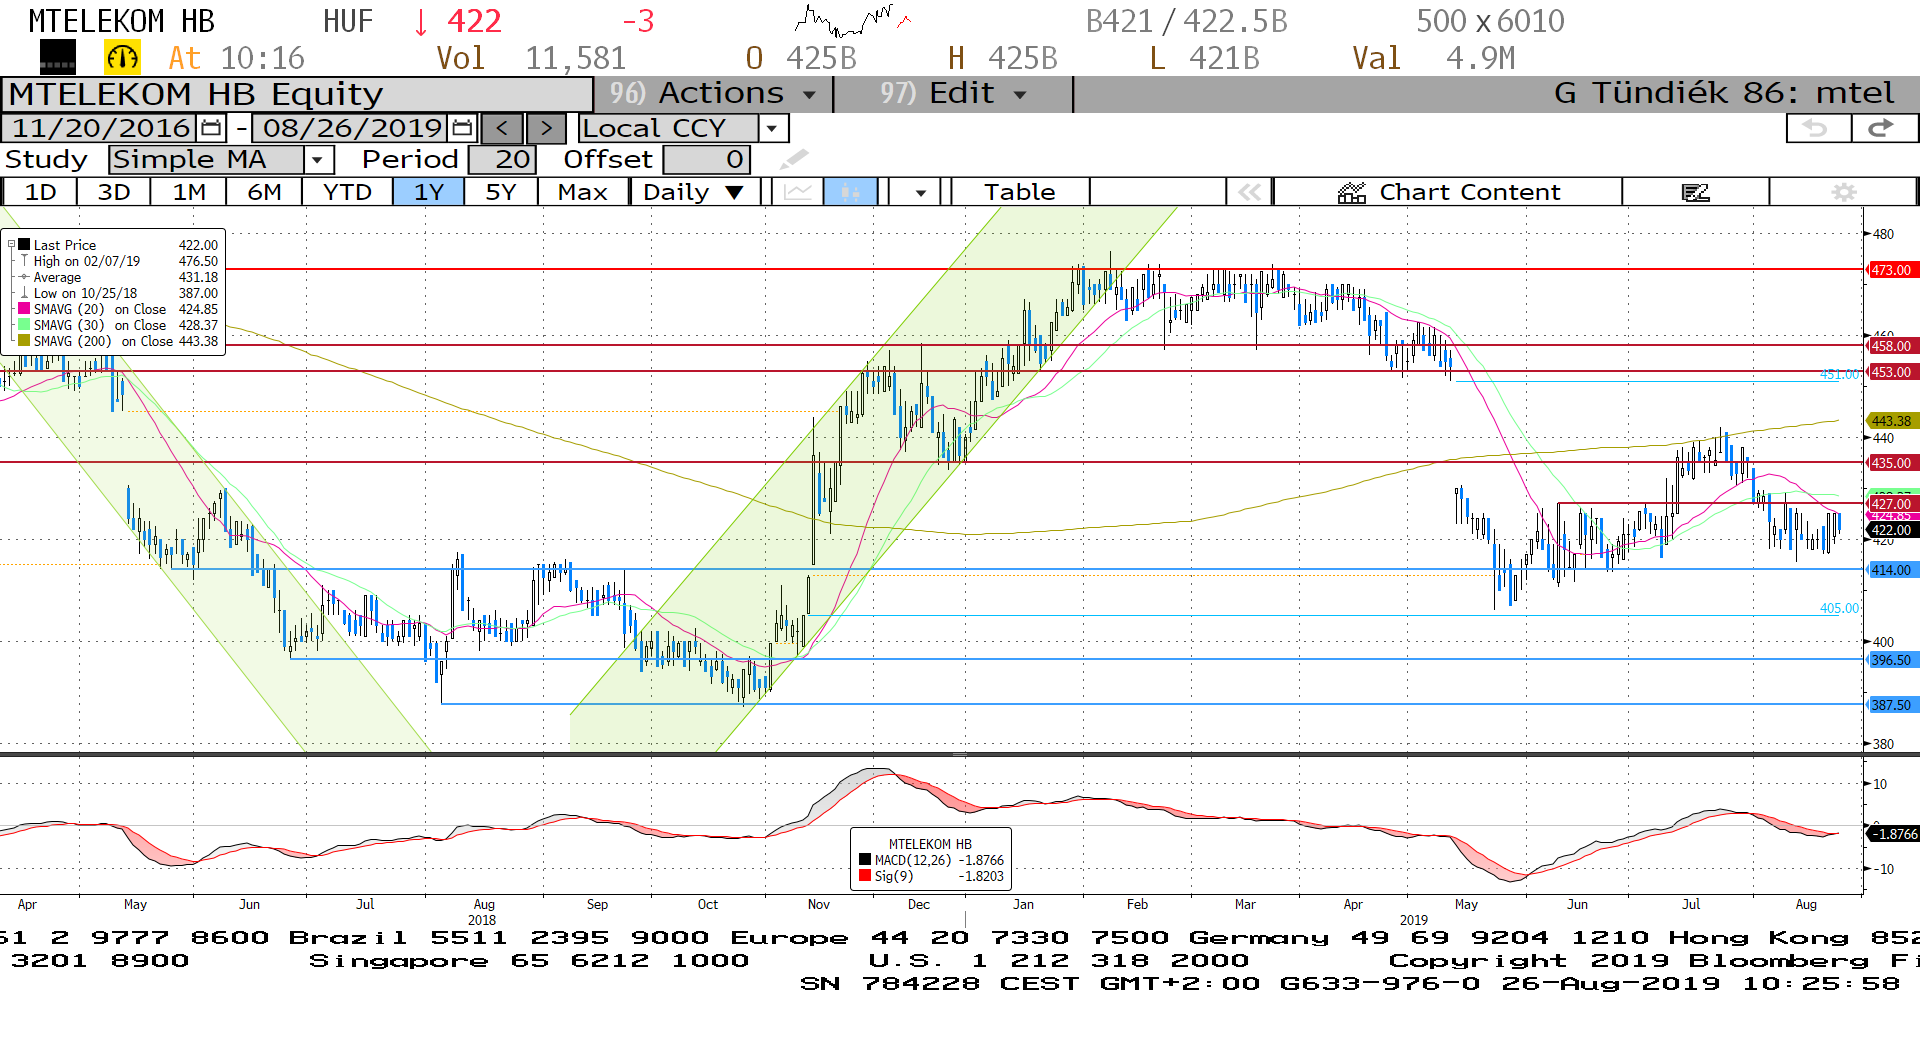Click the 435.00 red price level label
This screenshot has width=1920, height=1039.
tap(1891, 463)
